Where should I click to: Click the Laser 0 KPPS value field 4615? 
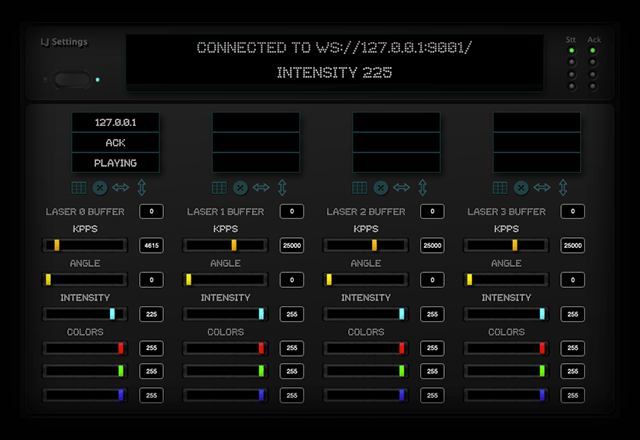coord(151,245)
